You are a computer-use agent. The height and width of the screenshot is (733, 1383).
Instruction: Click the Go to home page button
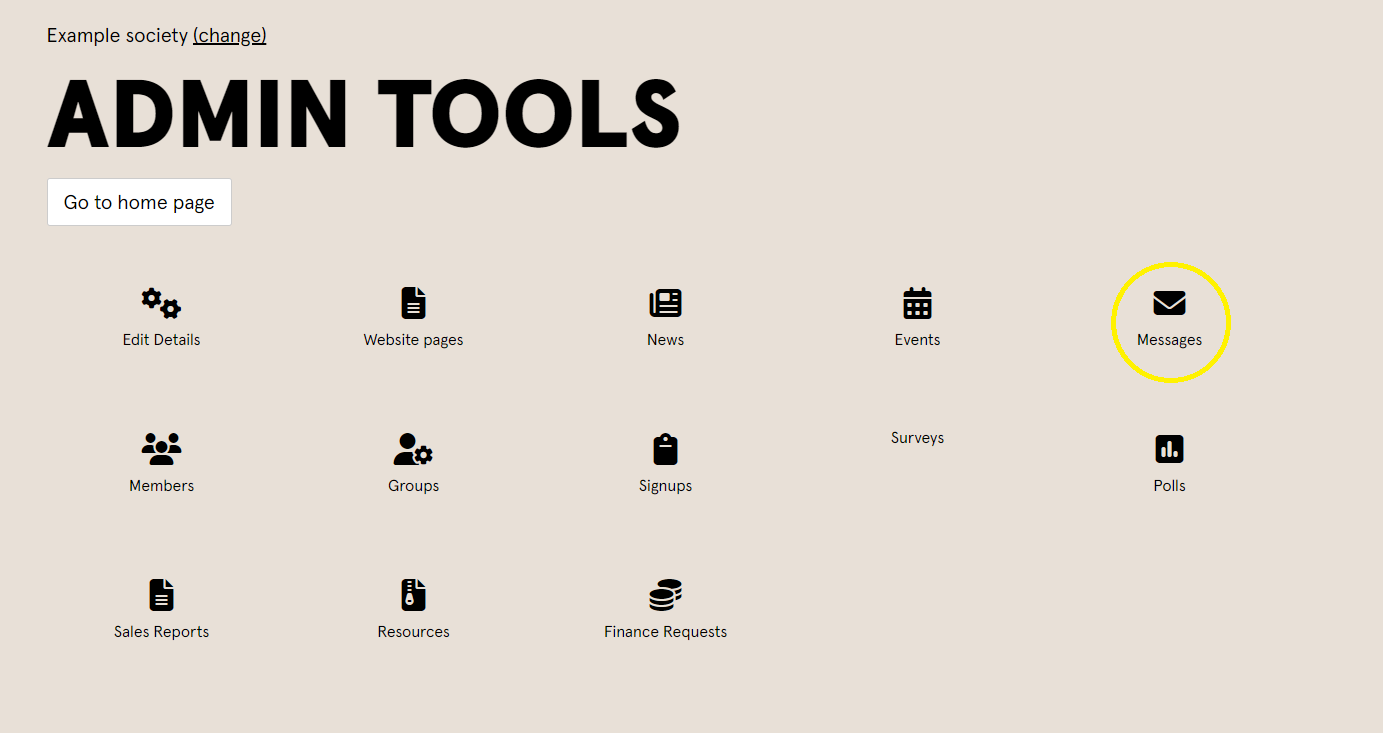point(139,202)
